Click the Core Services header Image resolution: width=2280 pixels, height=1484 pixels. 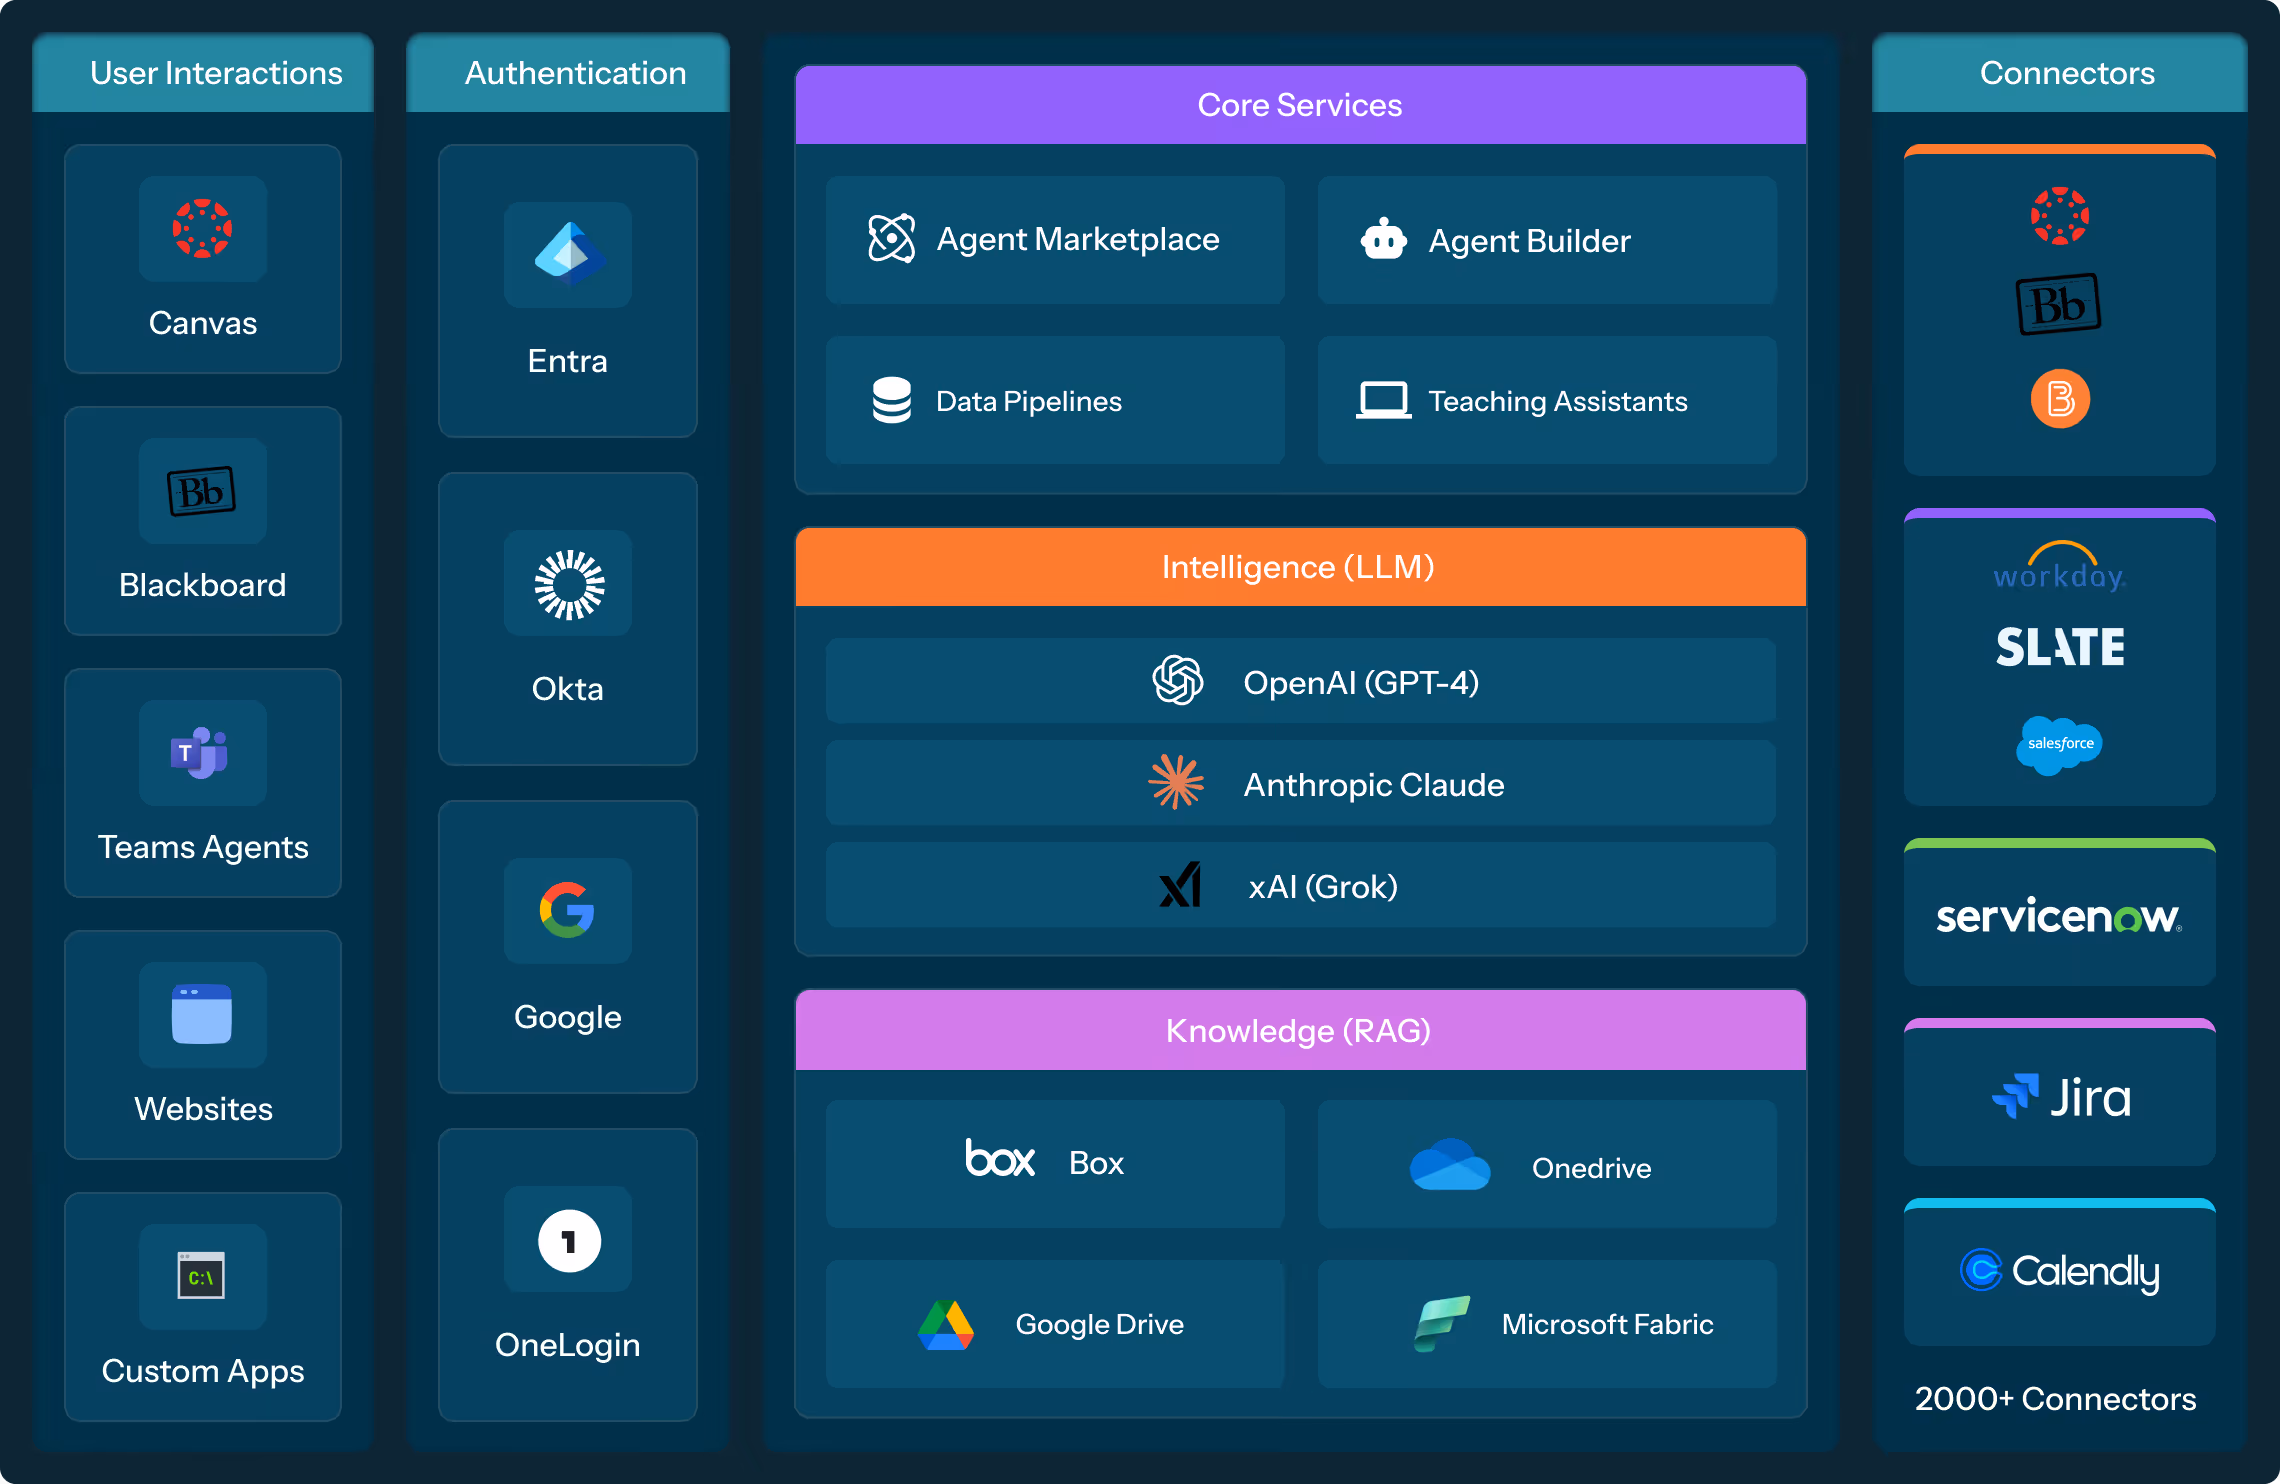(x=1300, y=105)
